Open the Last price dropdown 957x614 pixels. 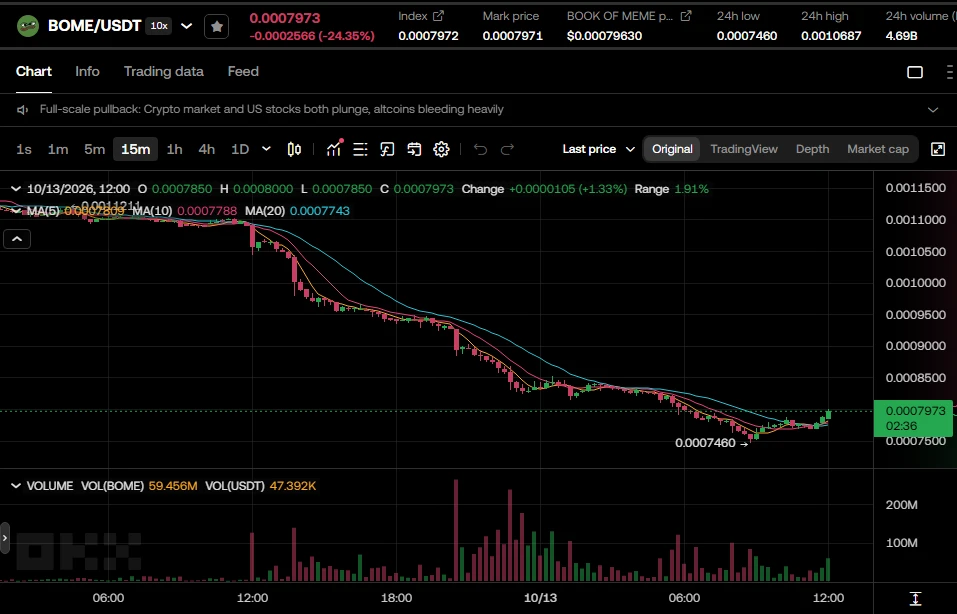[598, 149]
